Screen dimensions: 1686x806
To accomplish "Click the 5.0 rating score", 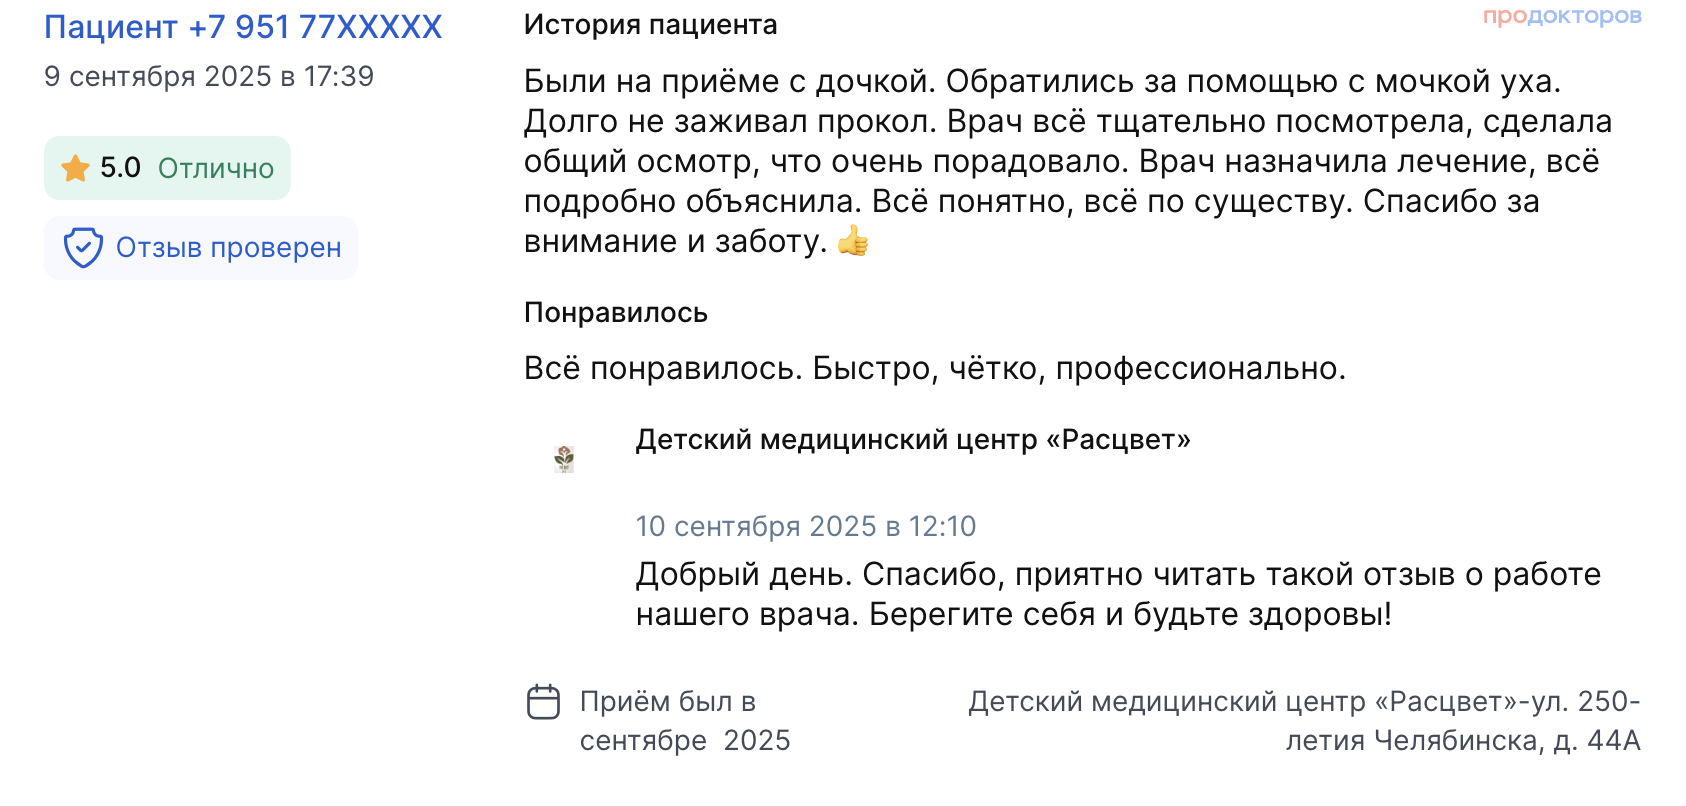I will 120,168.
